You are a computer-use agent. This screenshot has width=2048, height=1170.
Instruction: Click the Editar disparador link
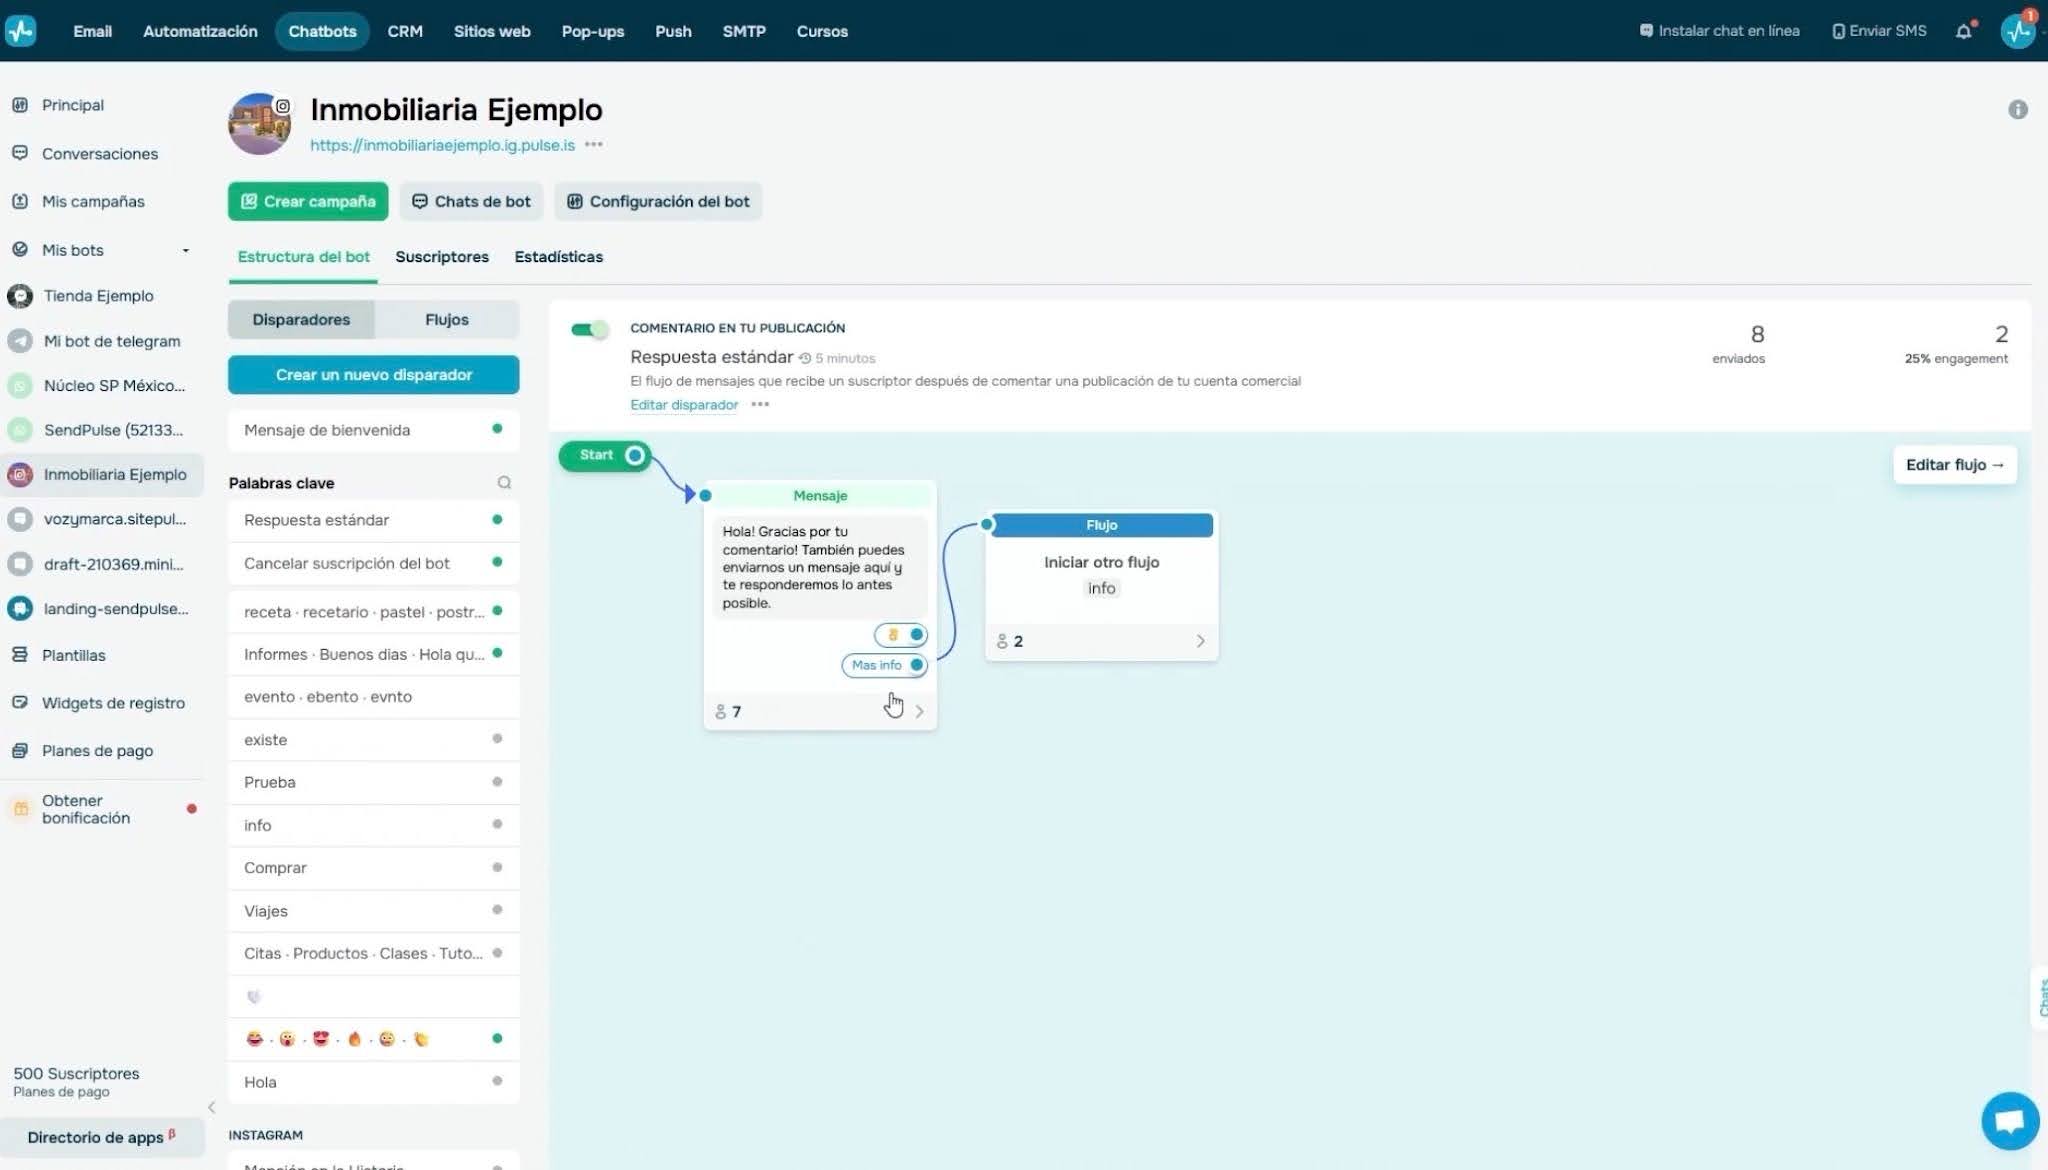tap(684, 405)
